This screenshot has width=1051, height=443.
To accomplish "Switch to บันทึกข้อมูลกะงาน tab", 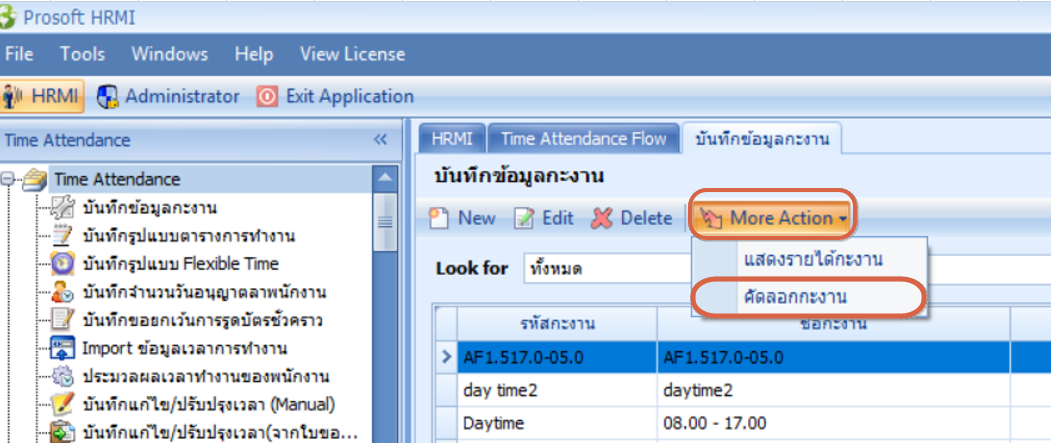I will tap(762, 139).
